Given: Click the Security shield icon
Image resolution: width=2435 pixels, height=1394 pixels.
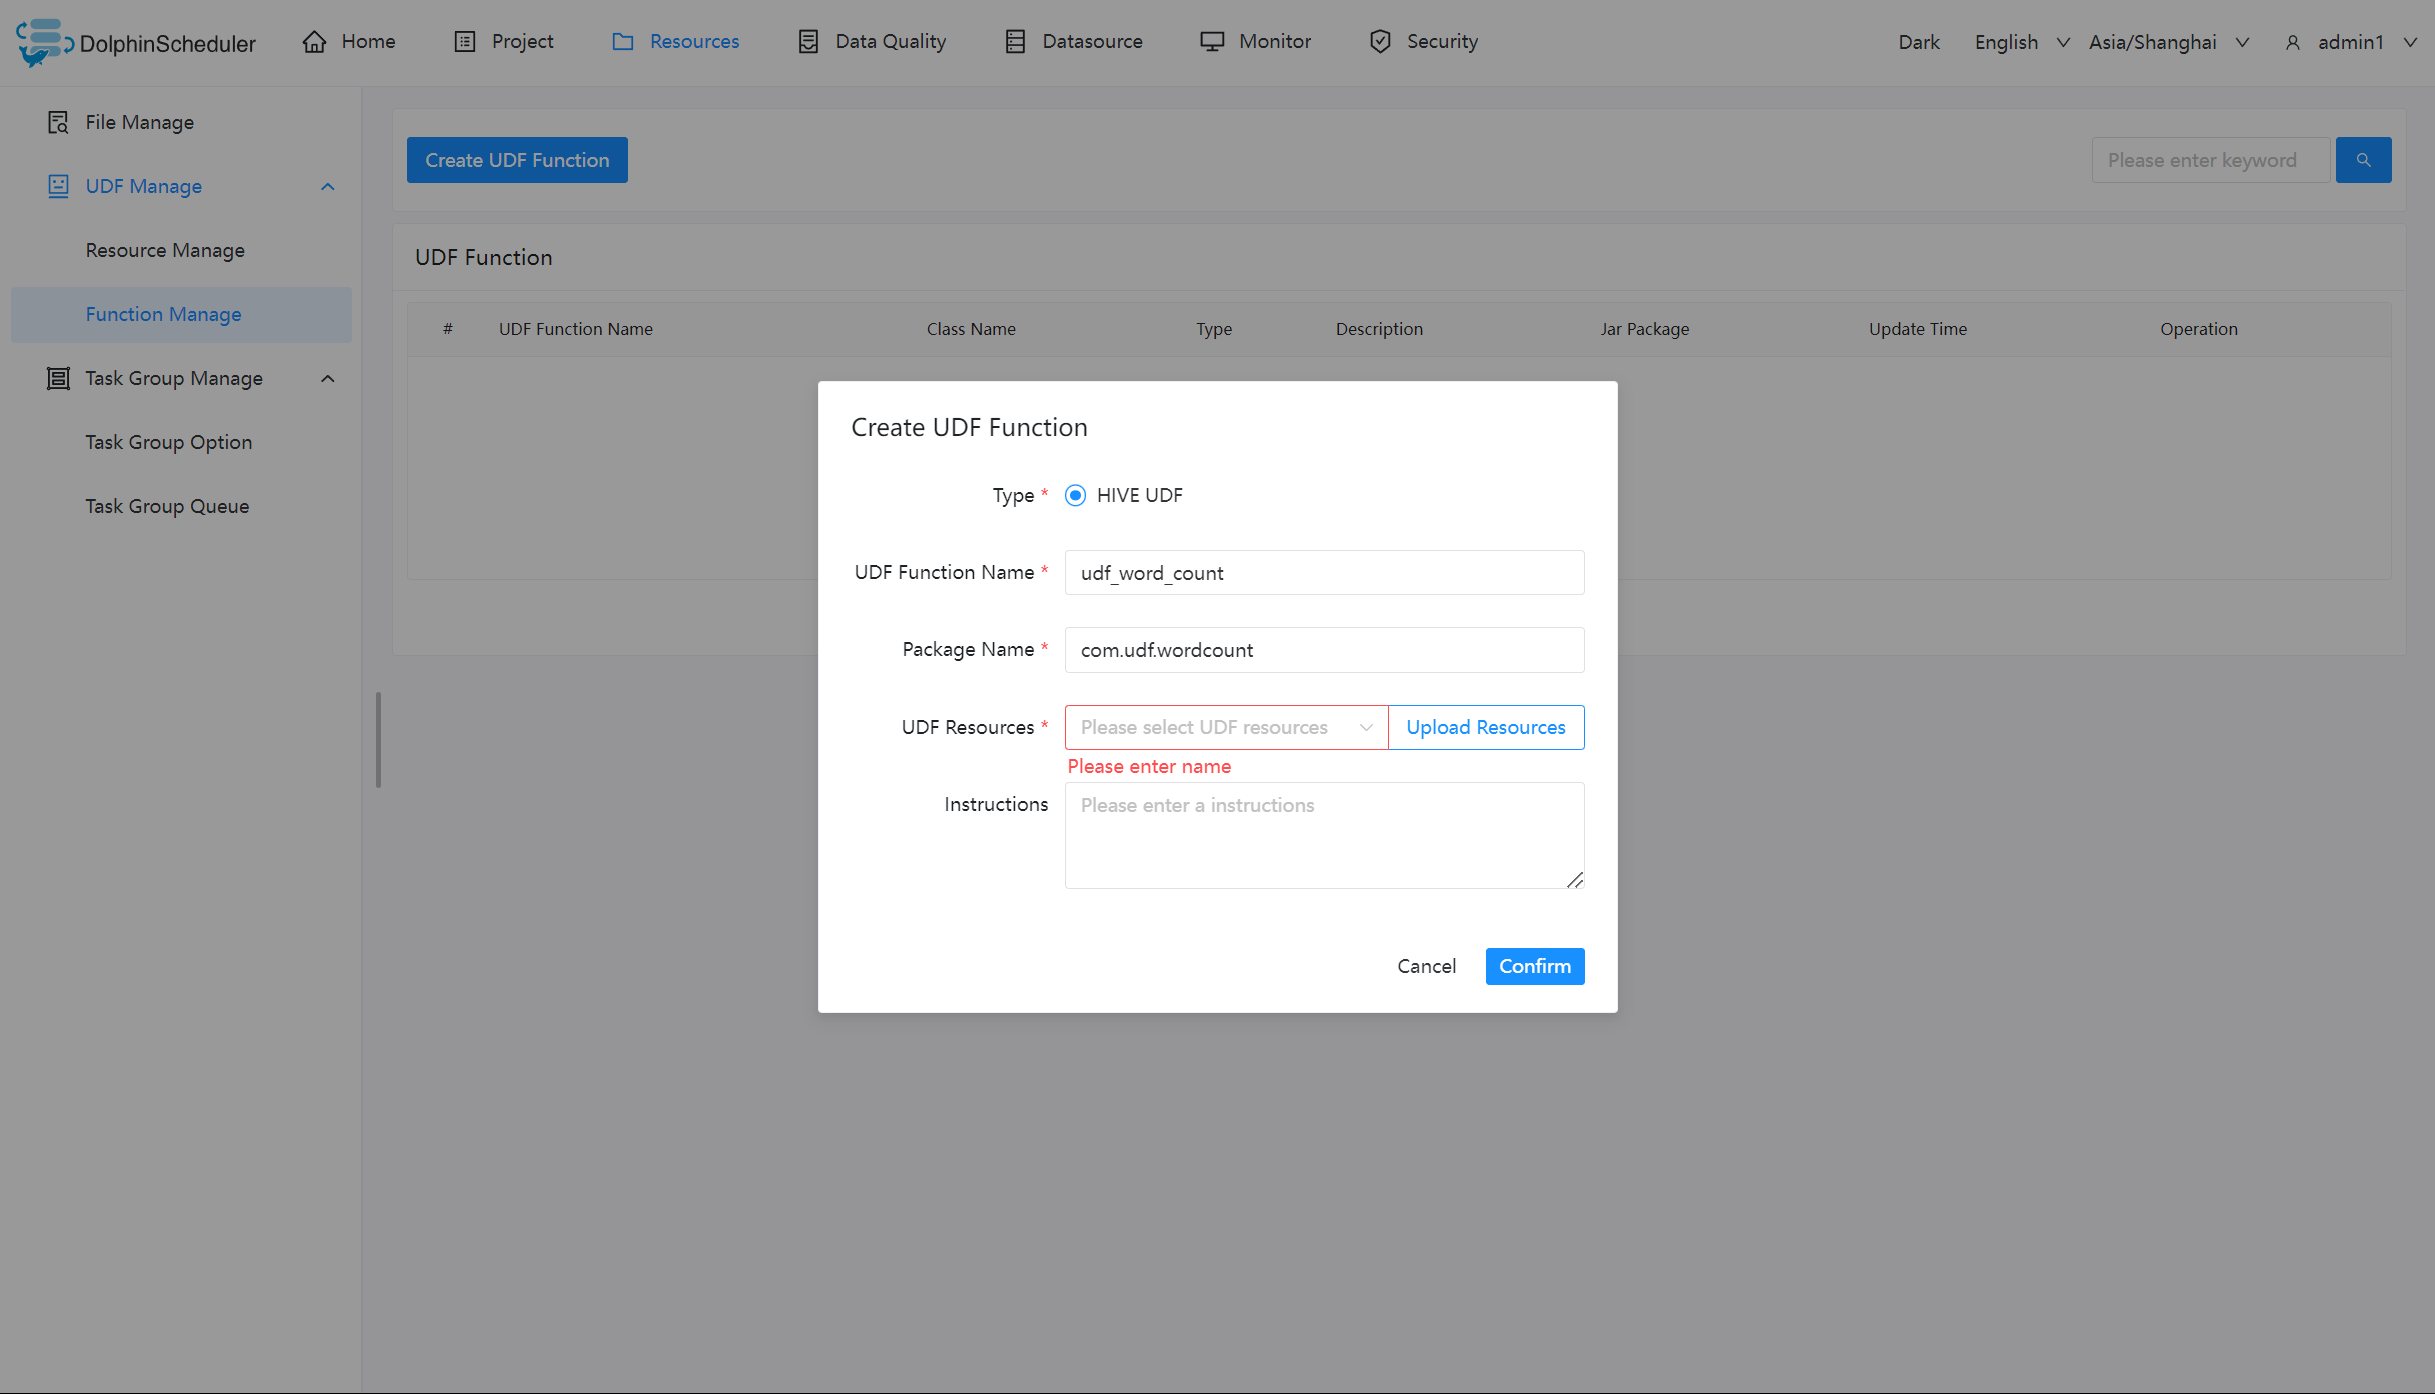Looking at the screenshot, I should click(1380, 42).
